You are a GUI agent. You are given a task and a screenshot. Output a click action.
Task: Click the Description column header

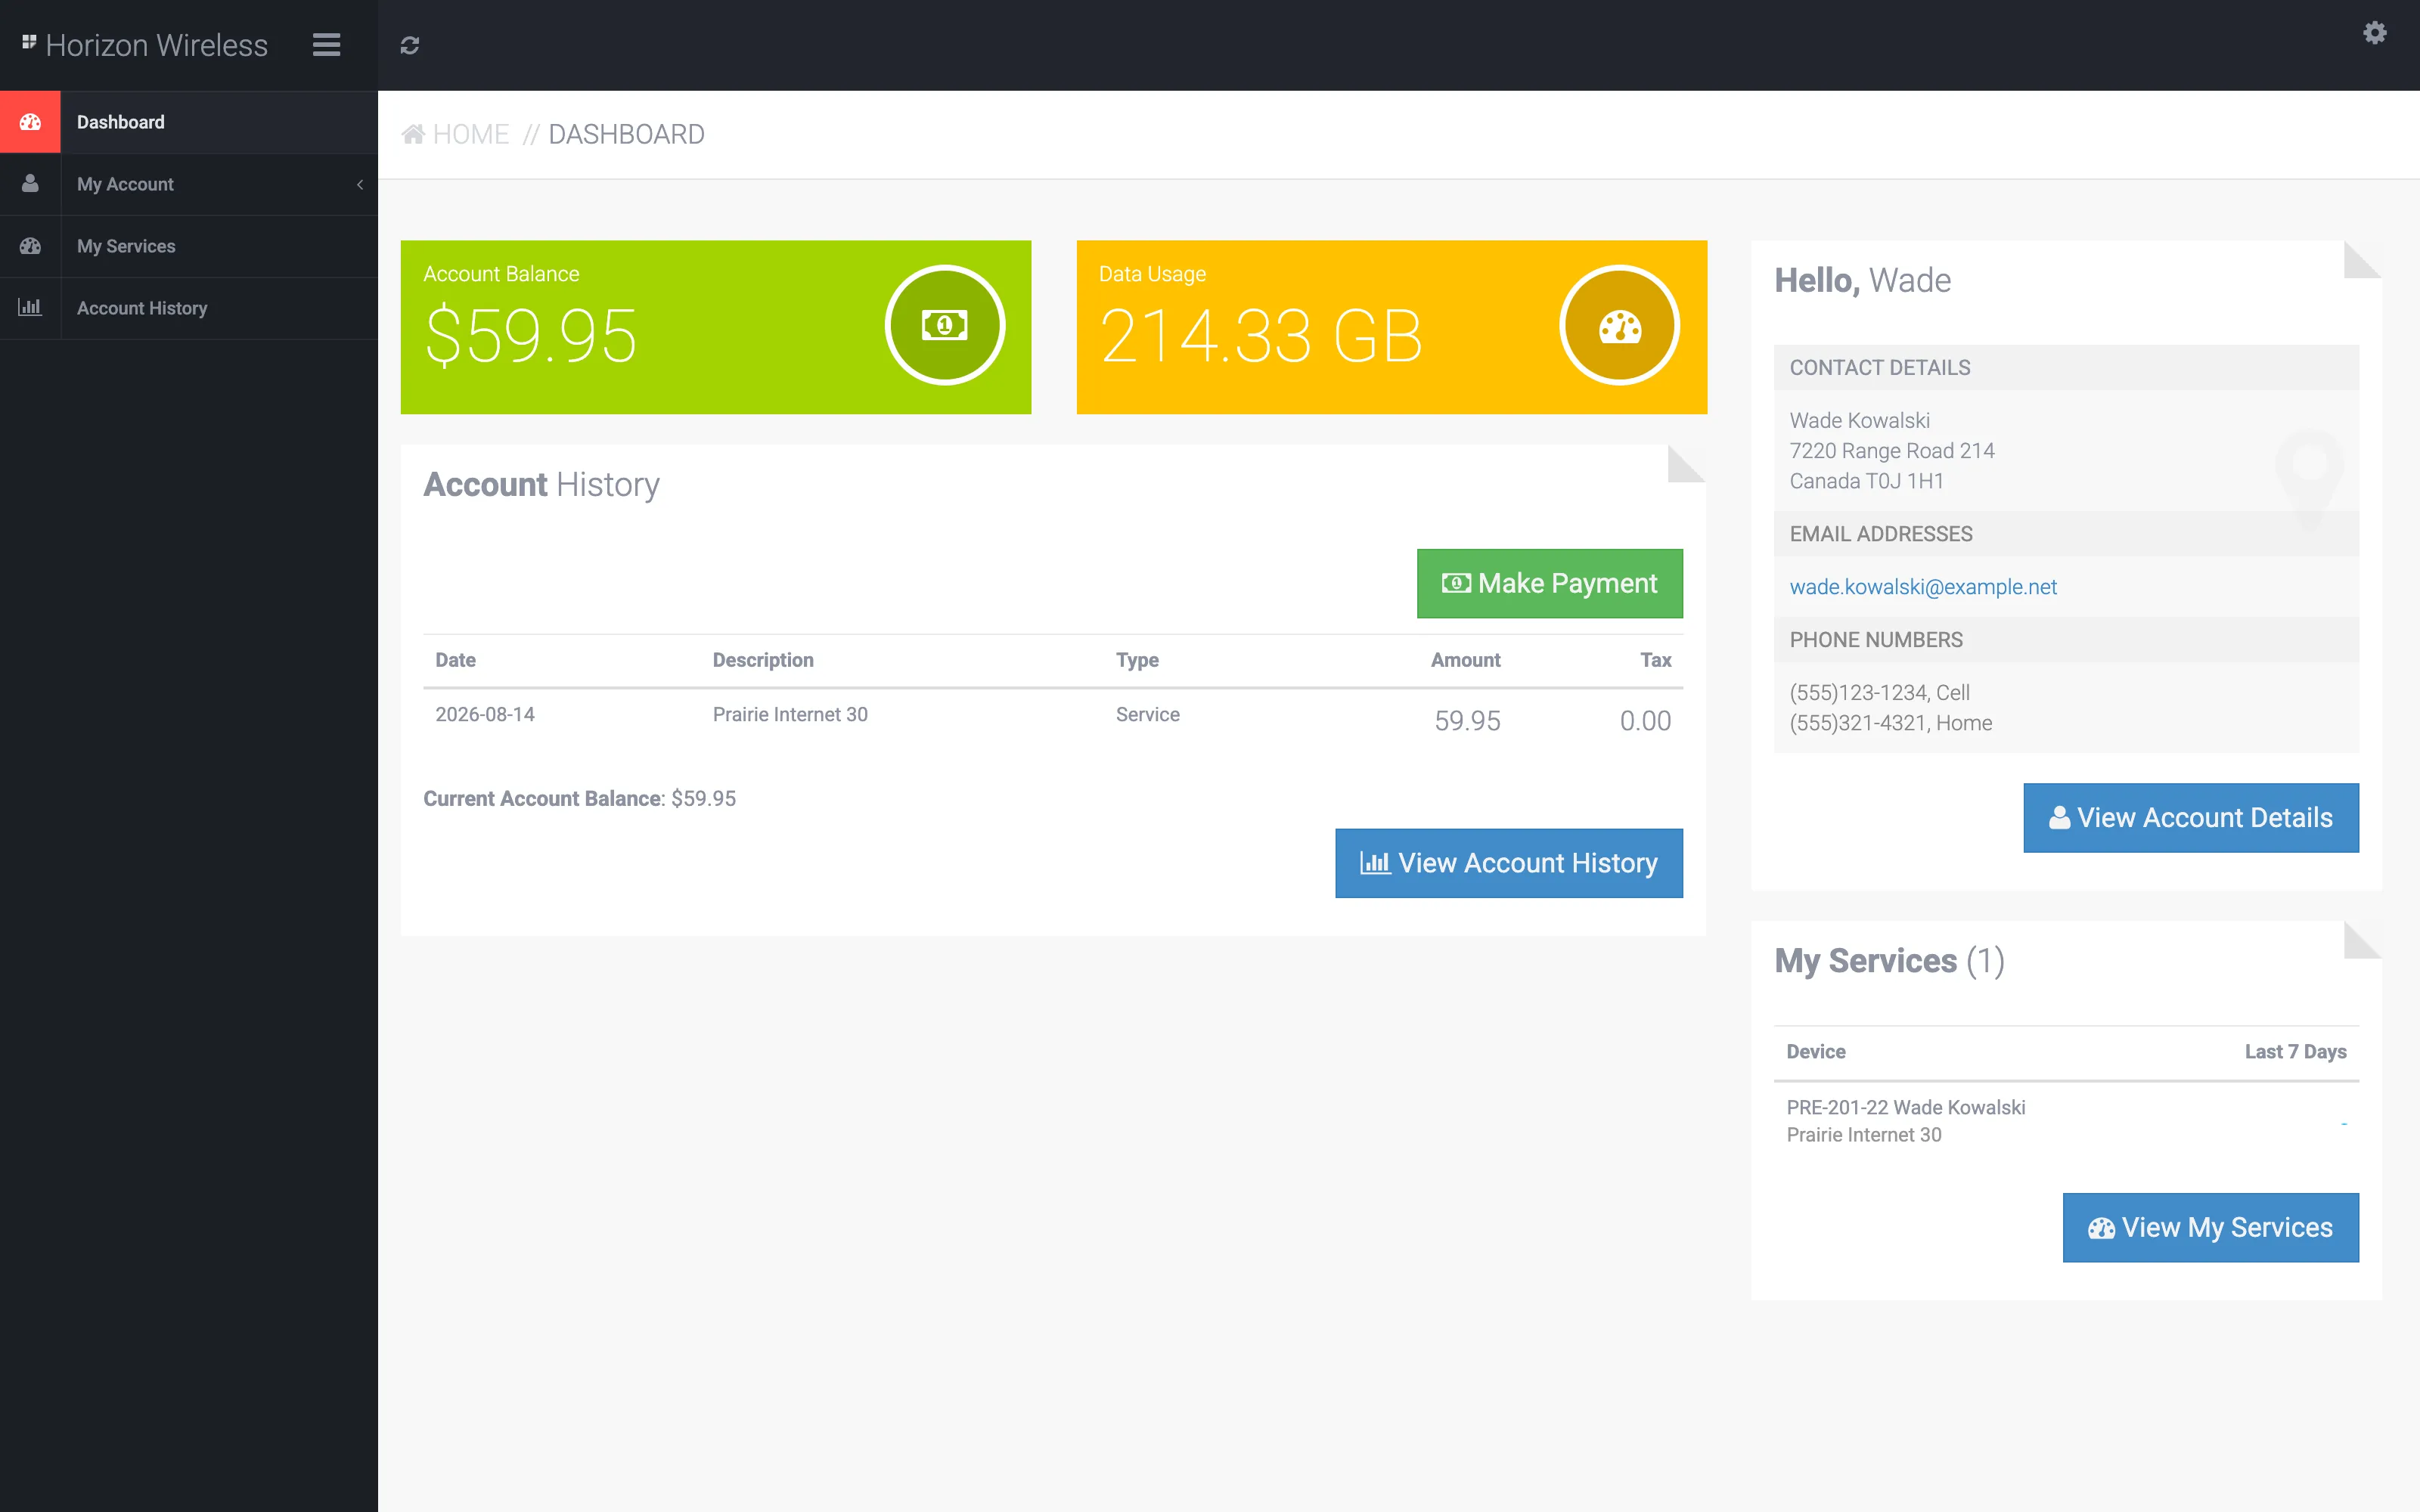pyautogui.click(x=762, y=660)
